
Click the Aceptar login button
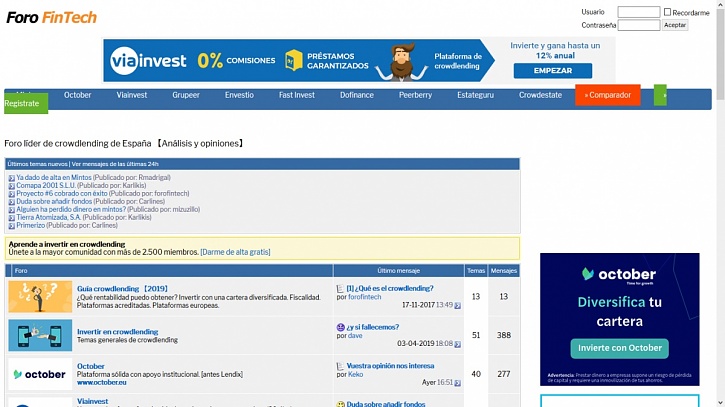[675, 25]
